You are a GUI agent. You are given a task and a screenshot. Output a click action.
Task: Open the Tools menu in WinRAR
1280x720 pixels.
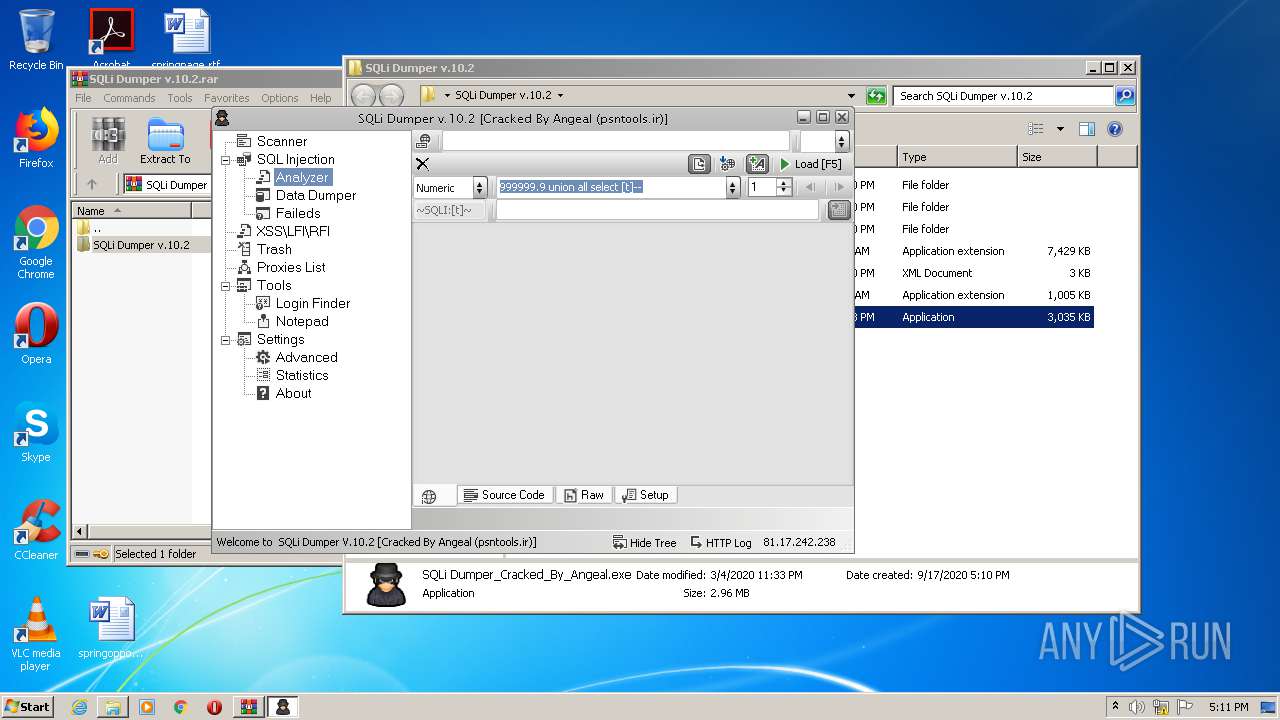[180, 98]
